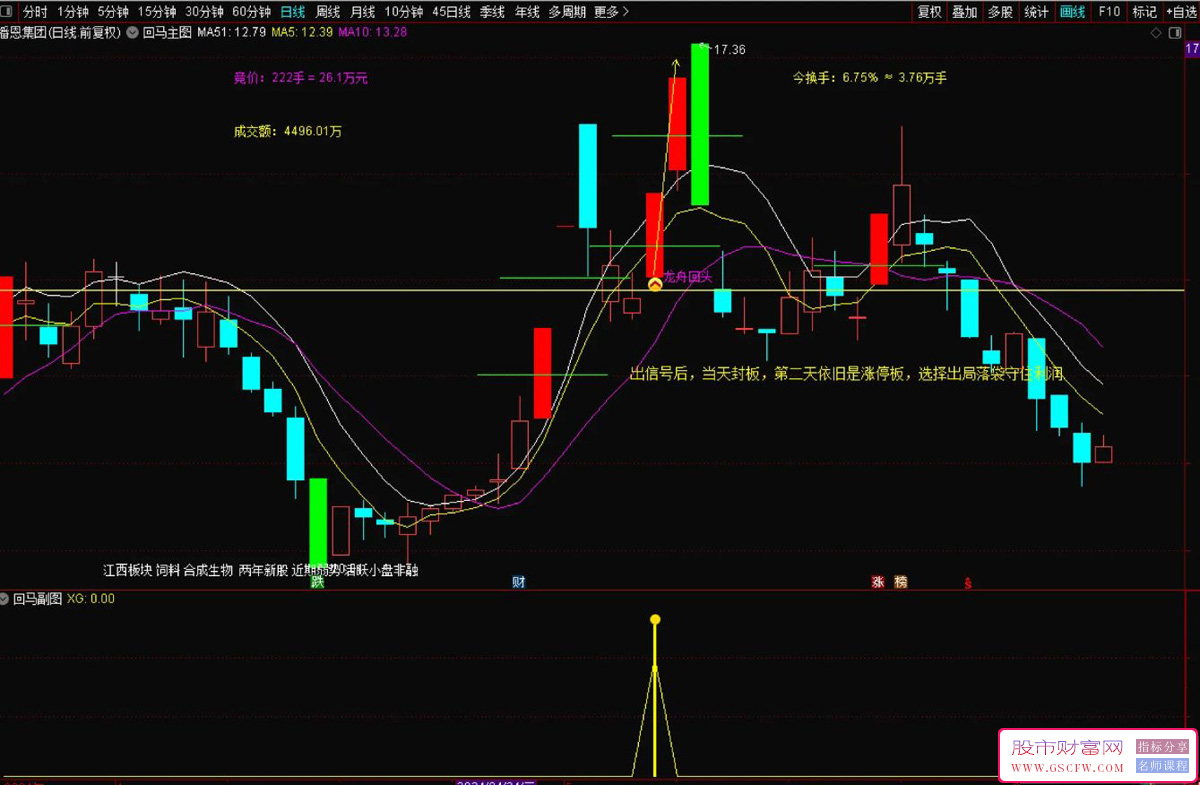Click the purple price tag on right axis
Viewport: 1200px width, 785px height.
tap(1192, 47)
